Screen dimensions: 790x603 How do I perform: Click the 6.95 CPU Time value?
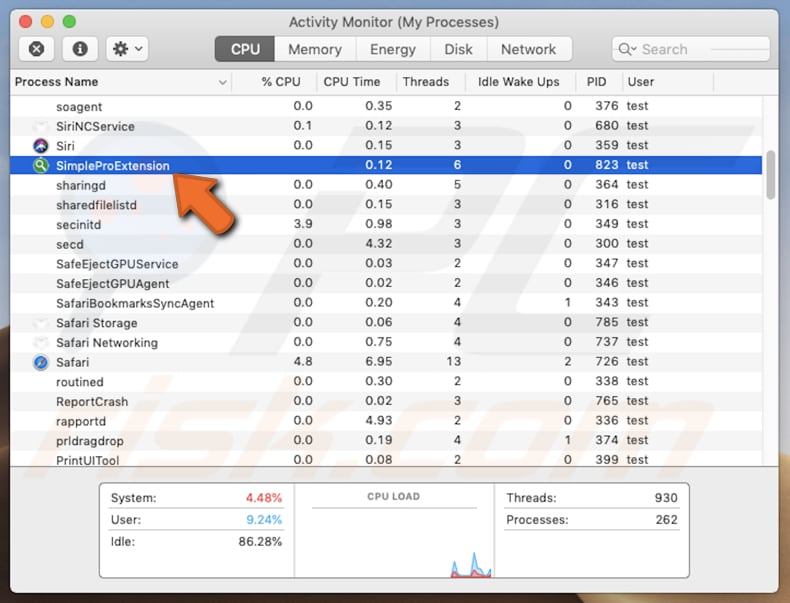pyautogui.click(x=378, y=362)
